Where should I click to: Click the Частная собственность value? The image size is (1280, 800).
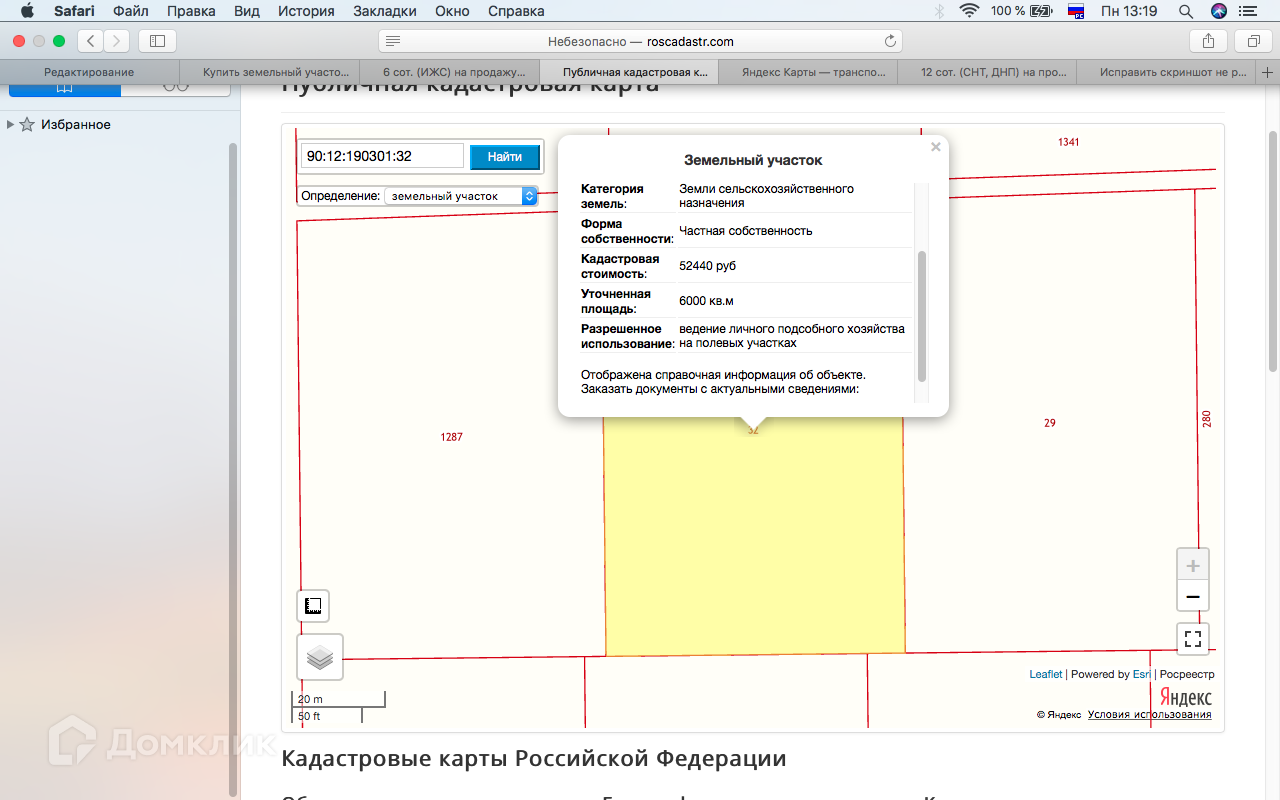tap(746, 231)
